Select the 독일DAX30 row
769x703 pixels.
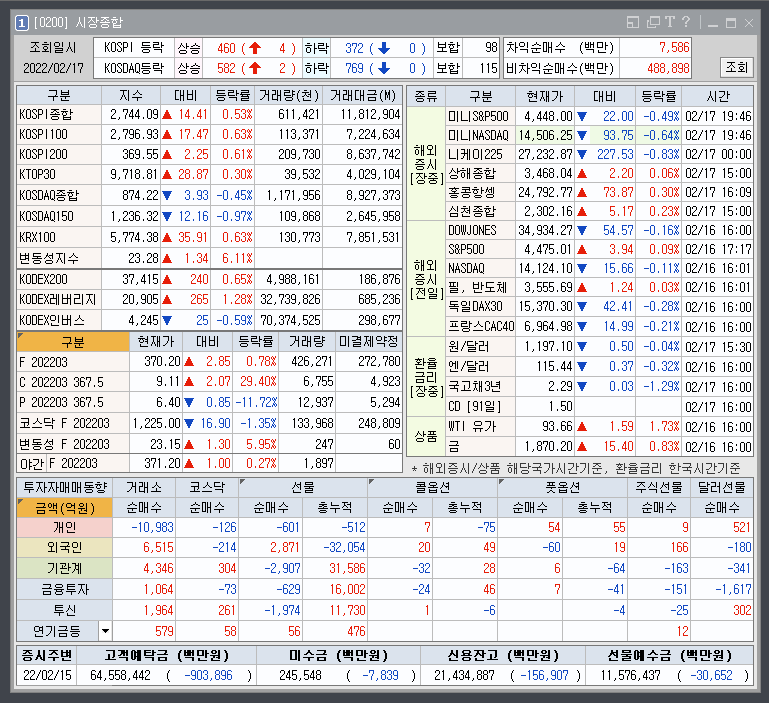(600, 307)
